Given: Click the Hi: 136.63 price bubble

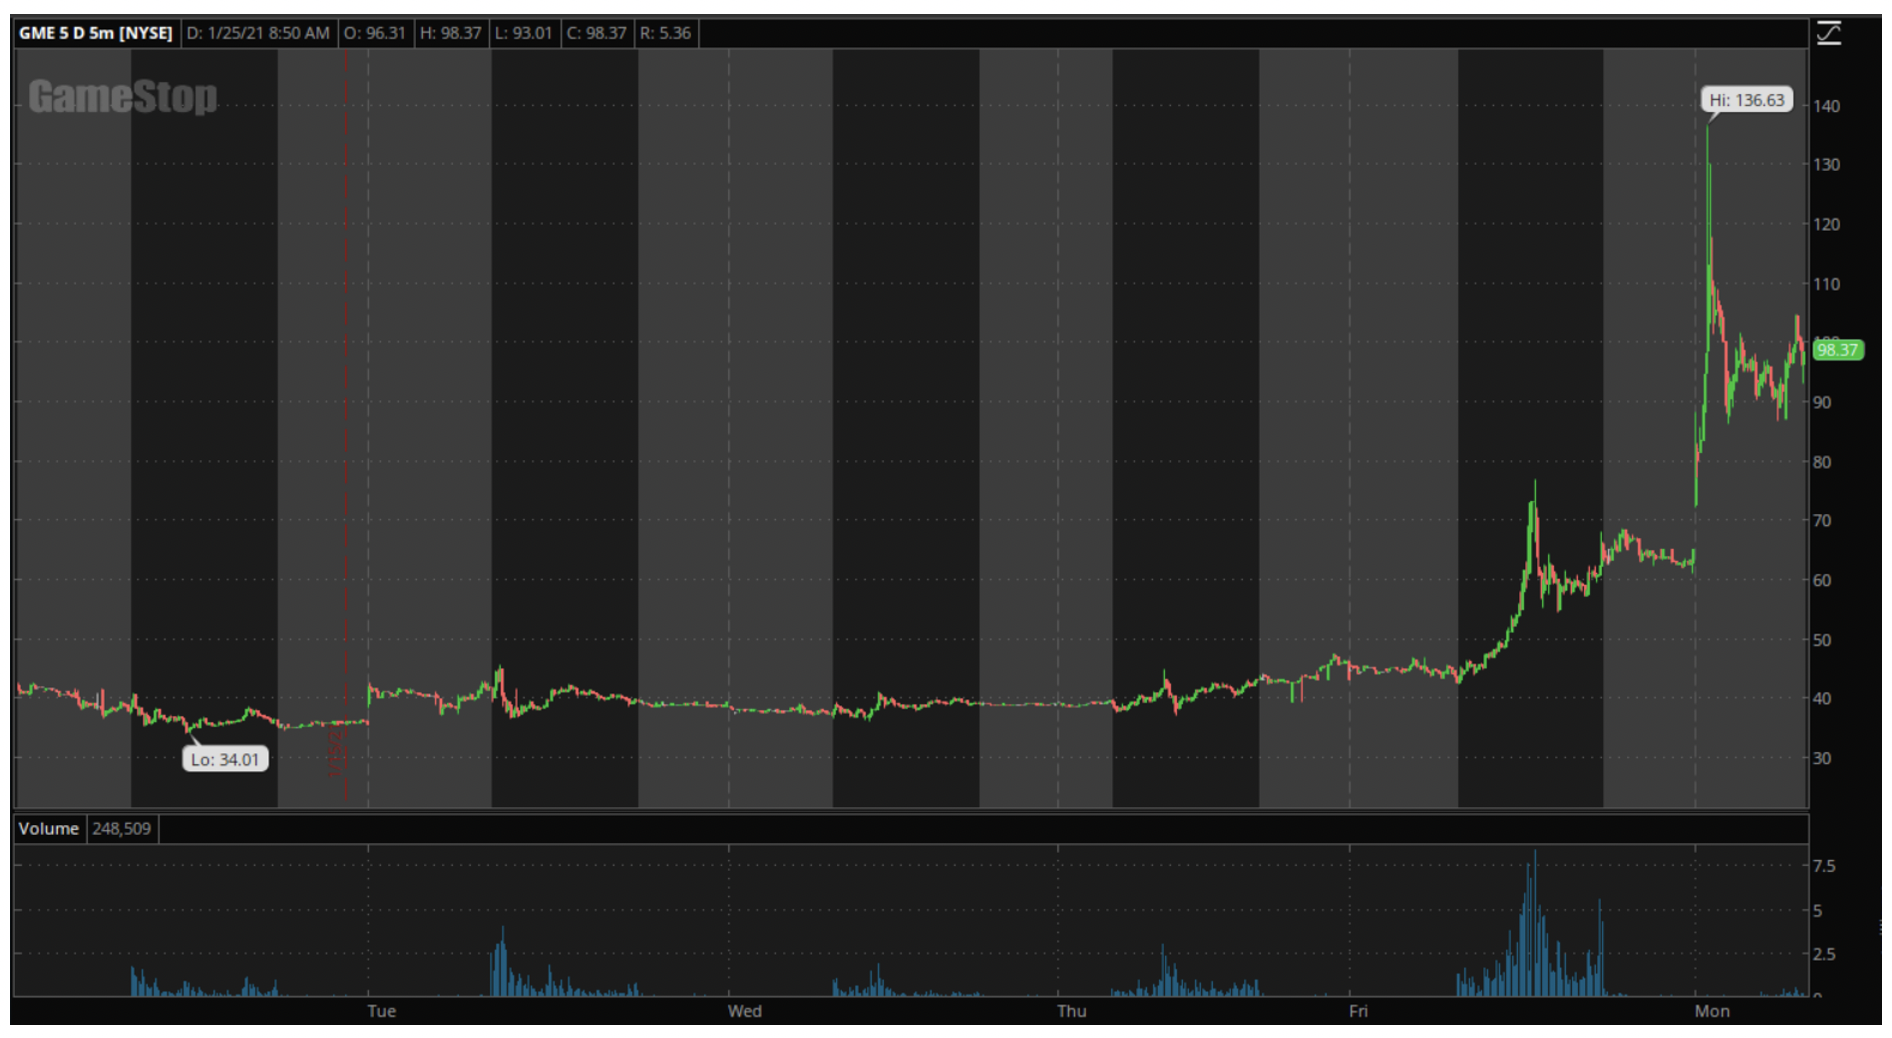Looking at the screenshot, I should click(1746, 100).
